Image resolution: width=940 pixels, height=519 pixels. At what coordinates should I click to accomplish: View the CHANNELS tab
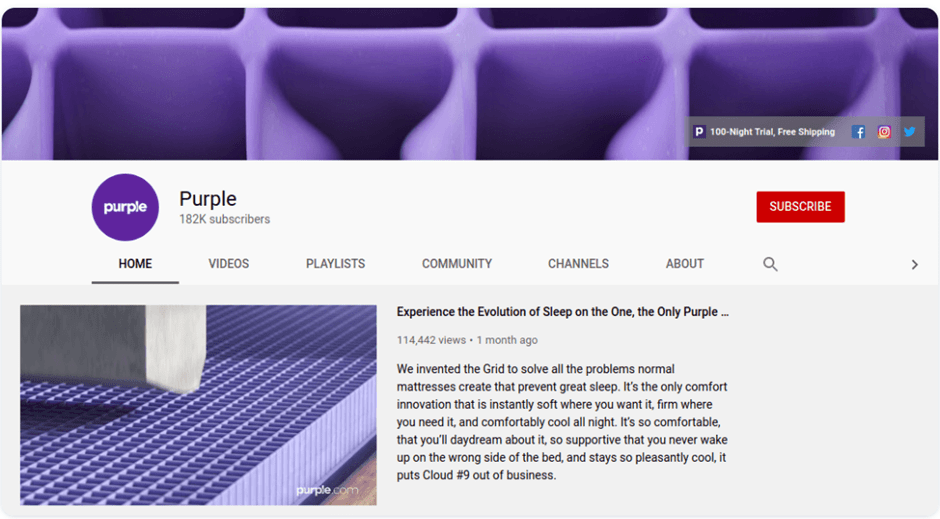pyautogui.click(x=578, y=264)
